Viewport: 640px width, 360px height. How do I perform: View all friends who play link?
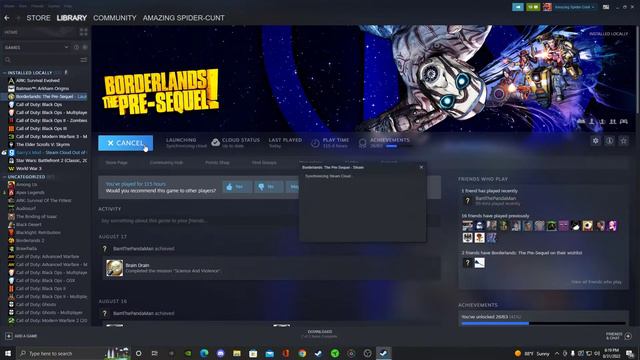(x=596, y=282)
